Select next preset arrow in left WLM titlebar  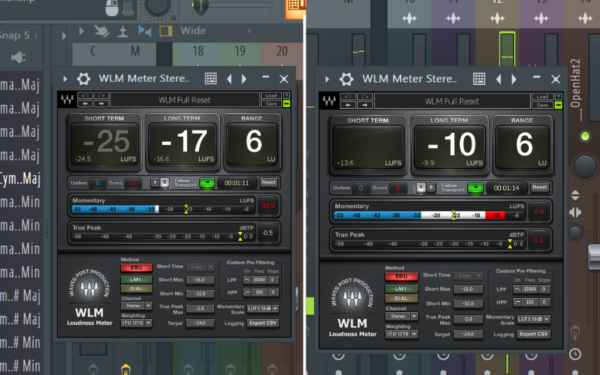(x=244, y=79)
